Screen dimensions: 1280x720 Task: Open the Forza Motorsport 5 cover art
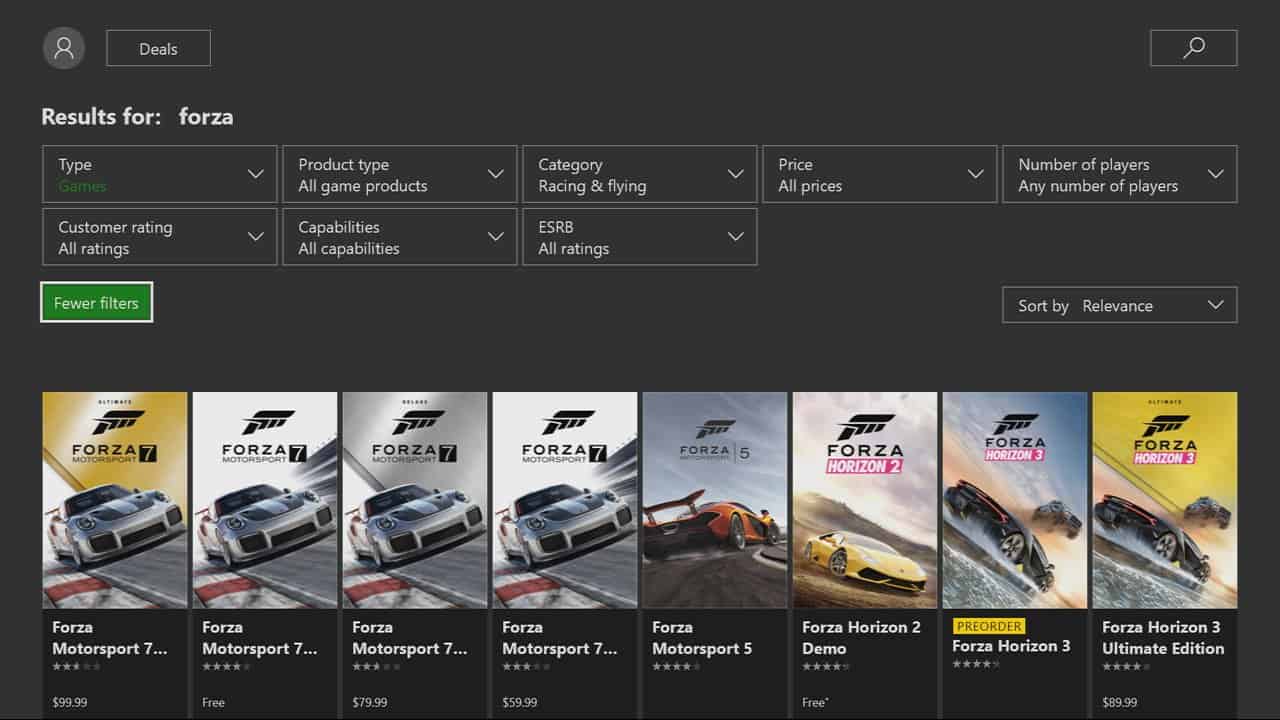point(715,500)
